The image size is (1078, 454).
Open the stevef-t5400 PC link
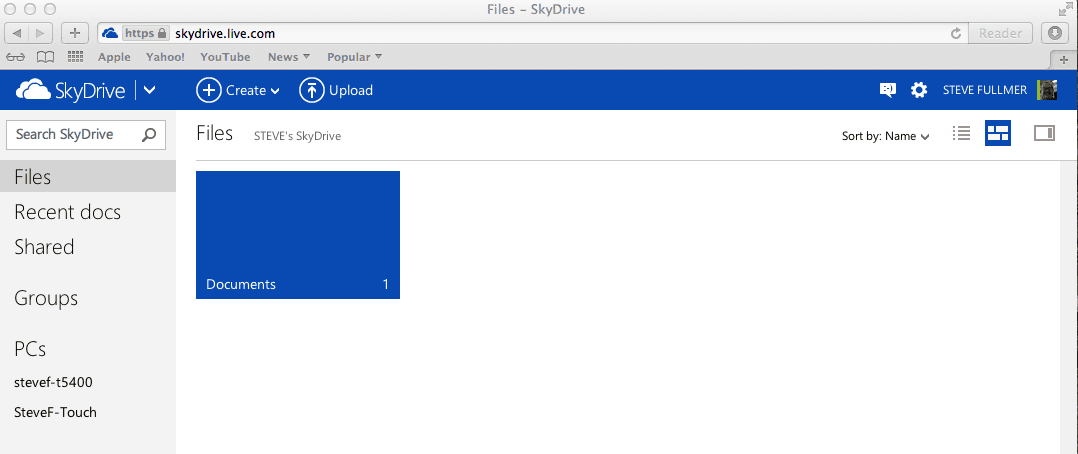point(53,382)
